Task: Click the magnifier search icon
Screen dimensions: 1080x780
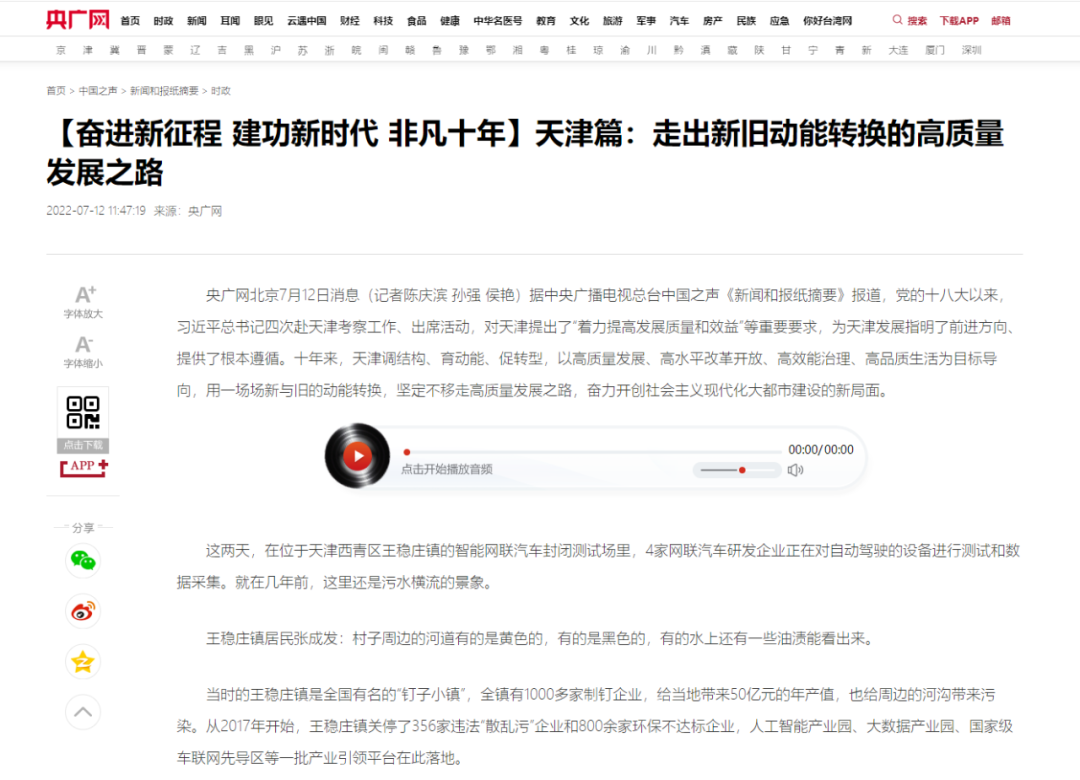Action: [898, 18]
